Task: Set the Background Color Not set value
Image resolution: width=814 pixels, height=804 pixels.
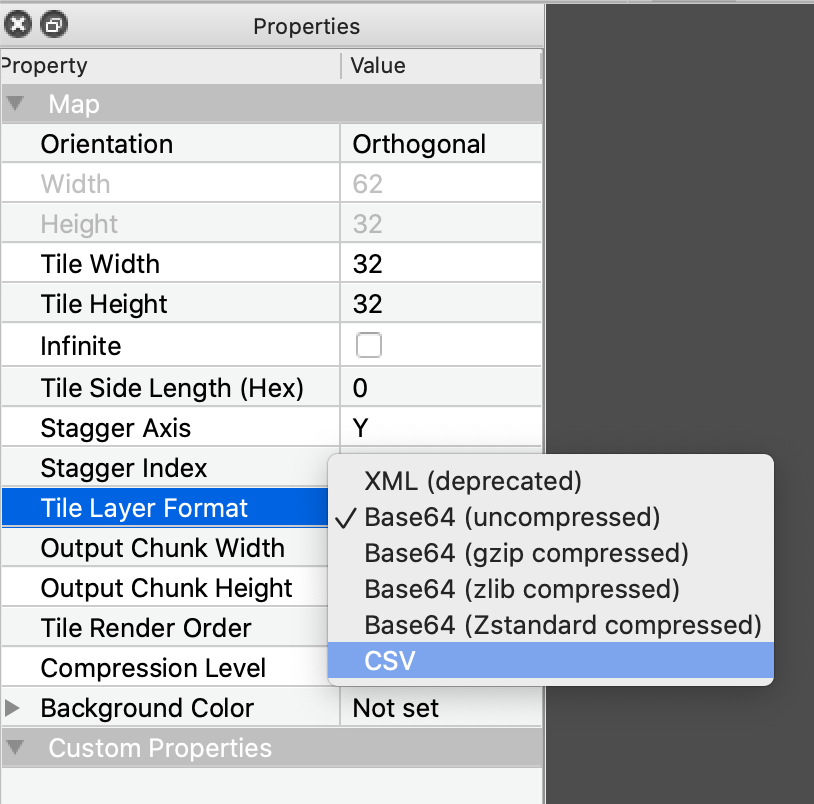Action: (441, 707)
